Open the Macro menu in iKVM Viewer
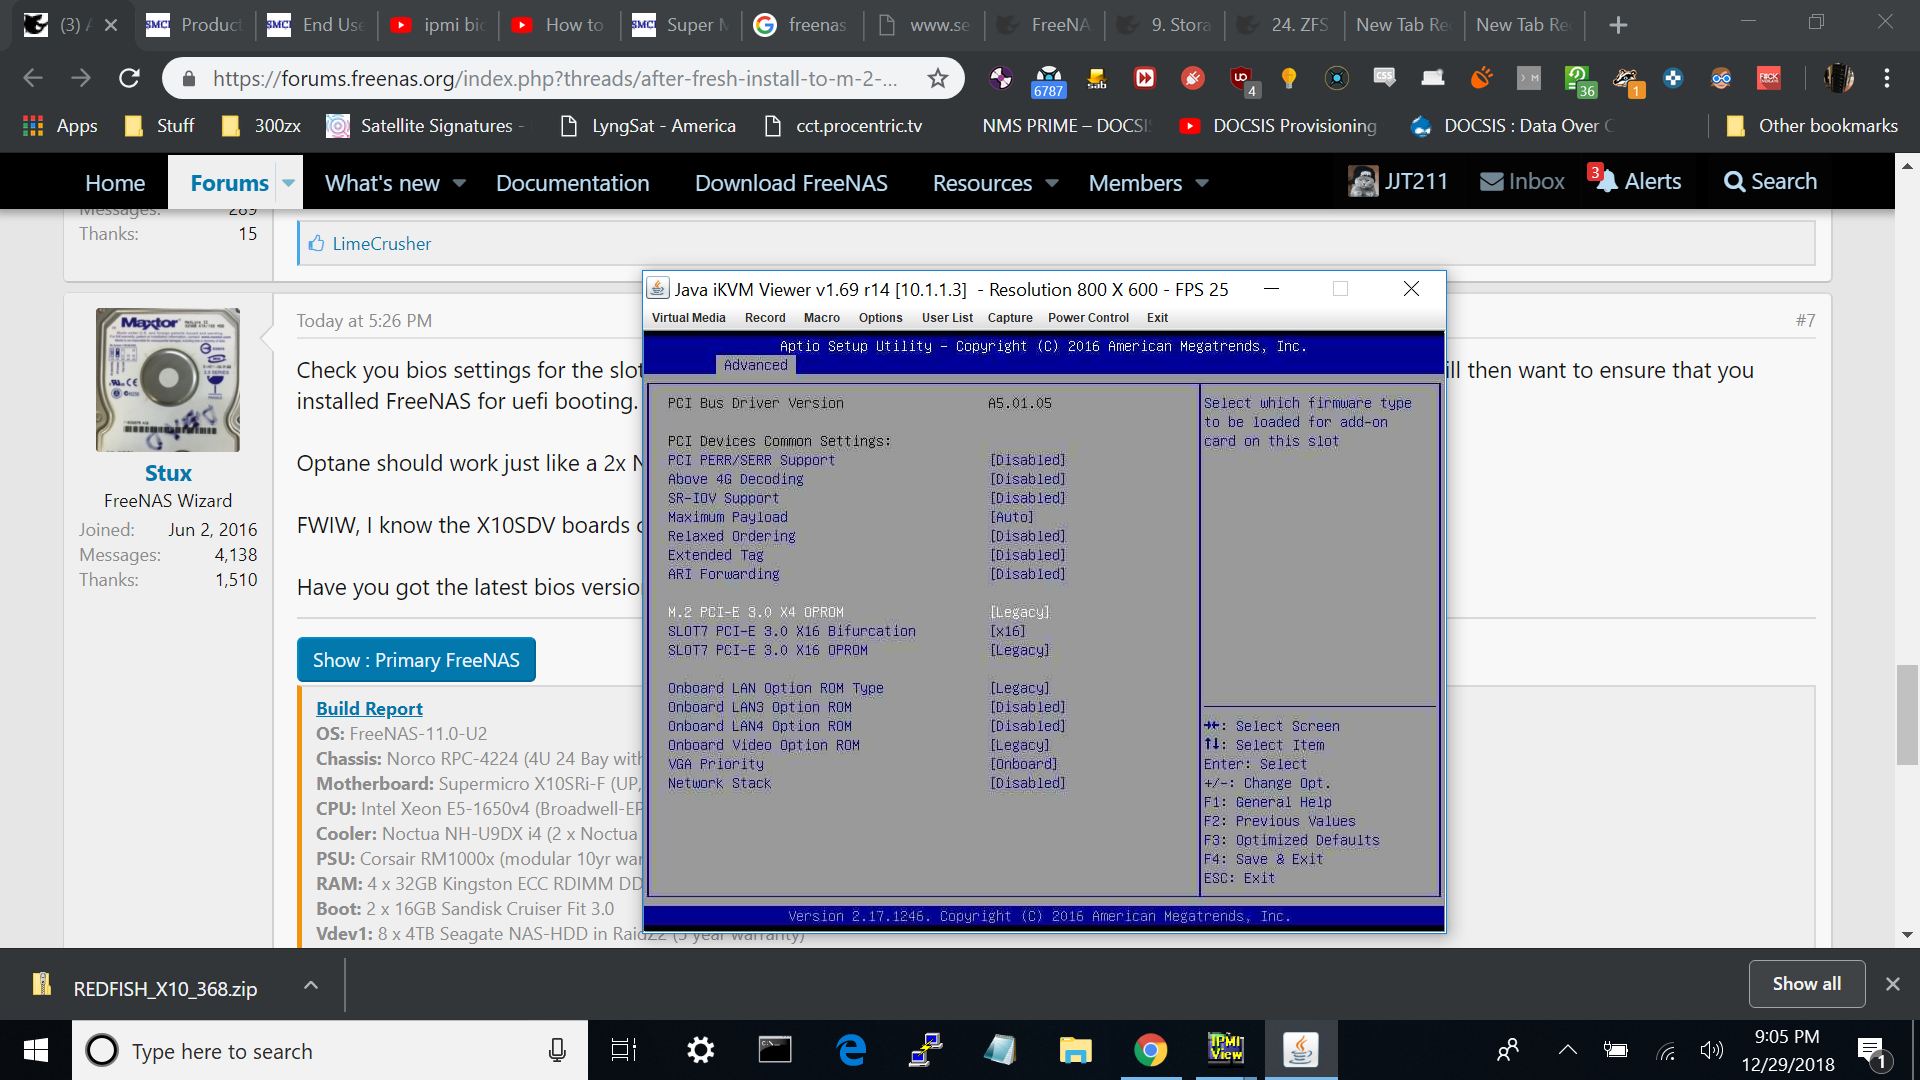 (x=822, y=318)
